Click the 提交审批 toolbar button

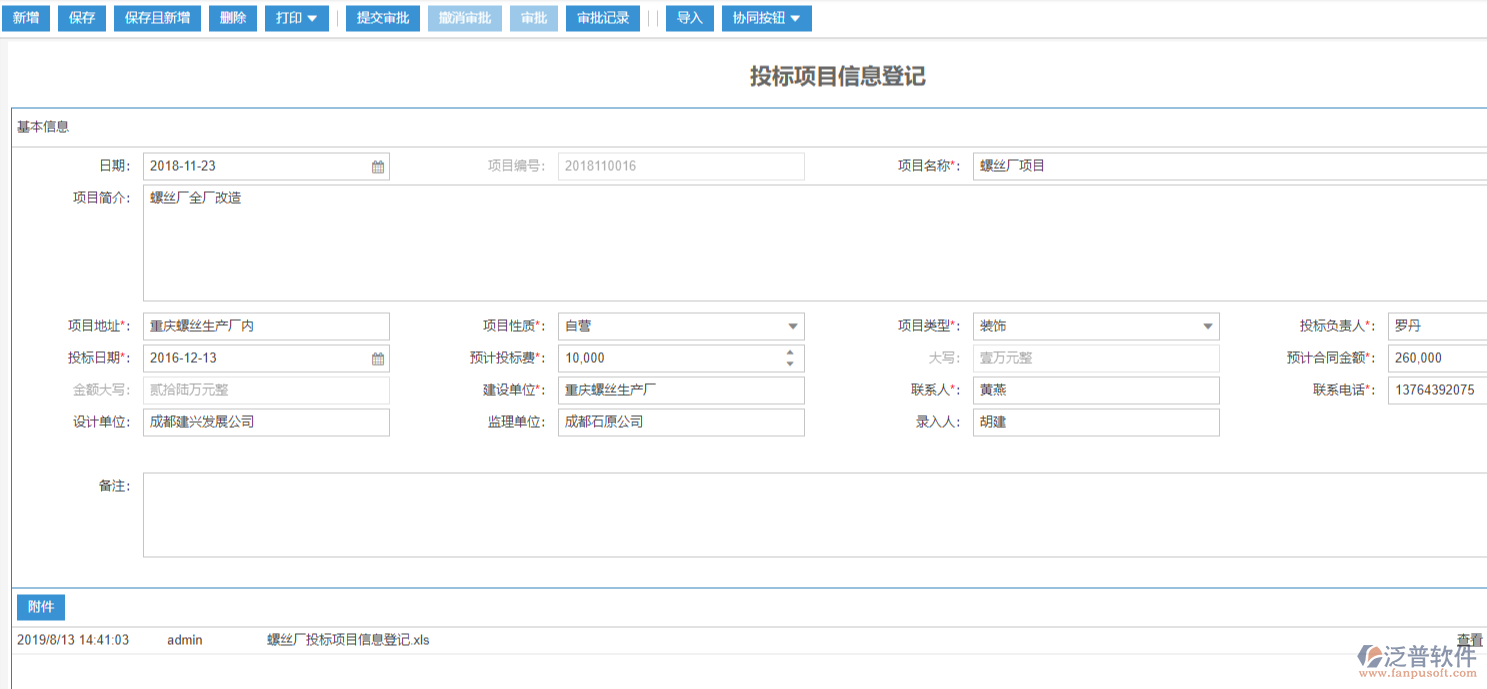tap(382, 17)
